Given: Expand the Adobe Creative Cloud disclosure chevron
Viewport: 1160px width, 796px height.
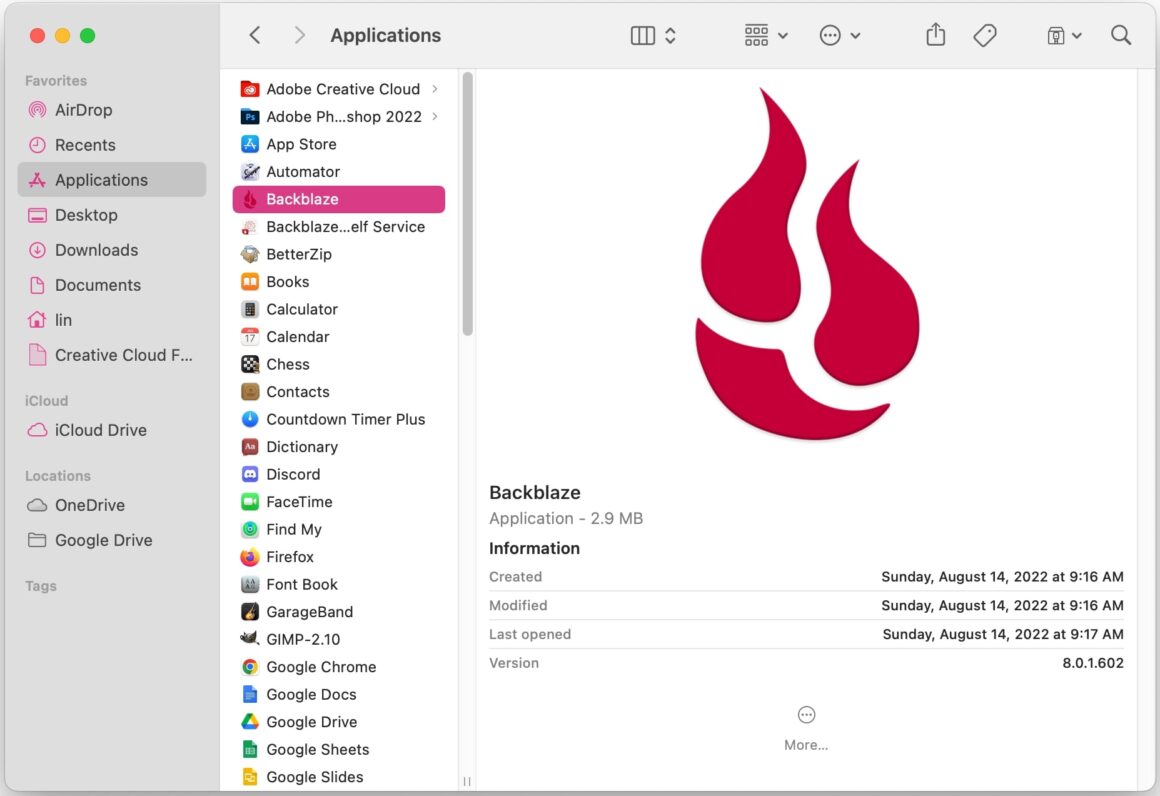Looking at the screenshot, I should point(433,88).
